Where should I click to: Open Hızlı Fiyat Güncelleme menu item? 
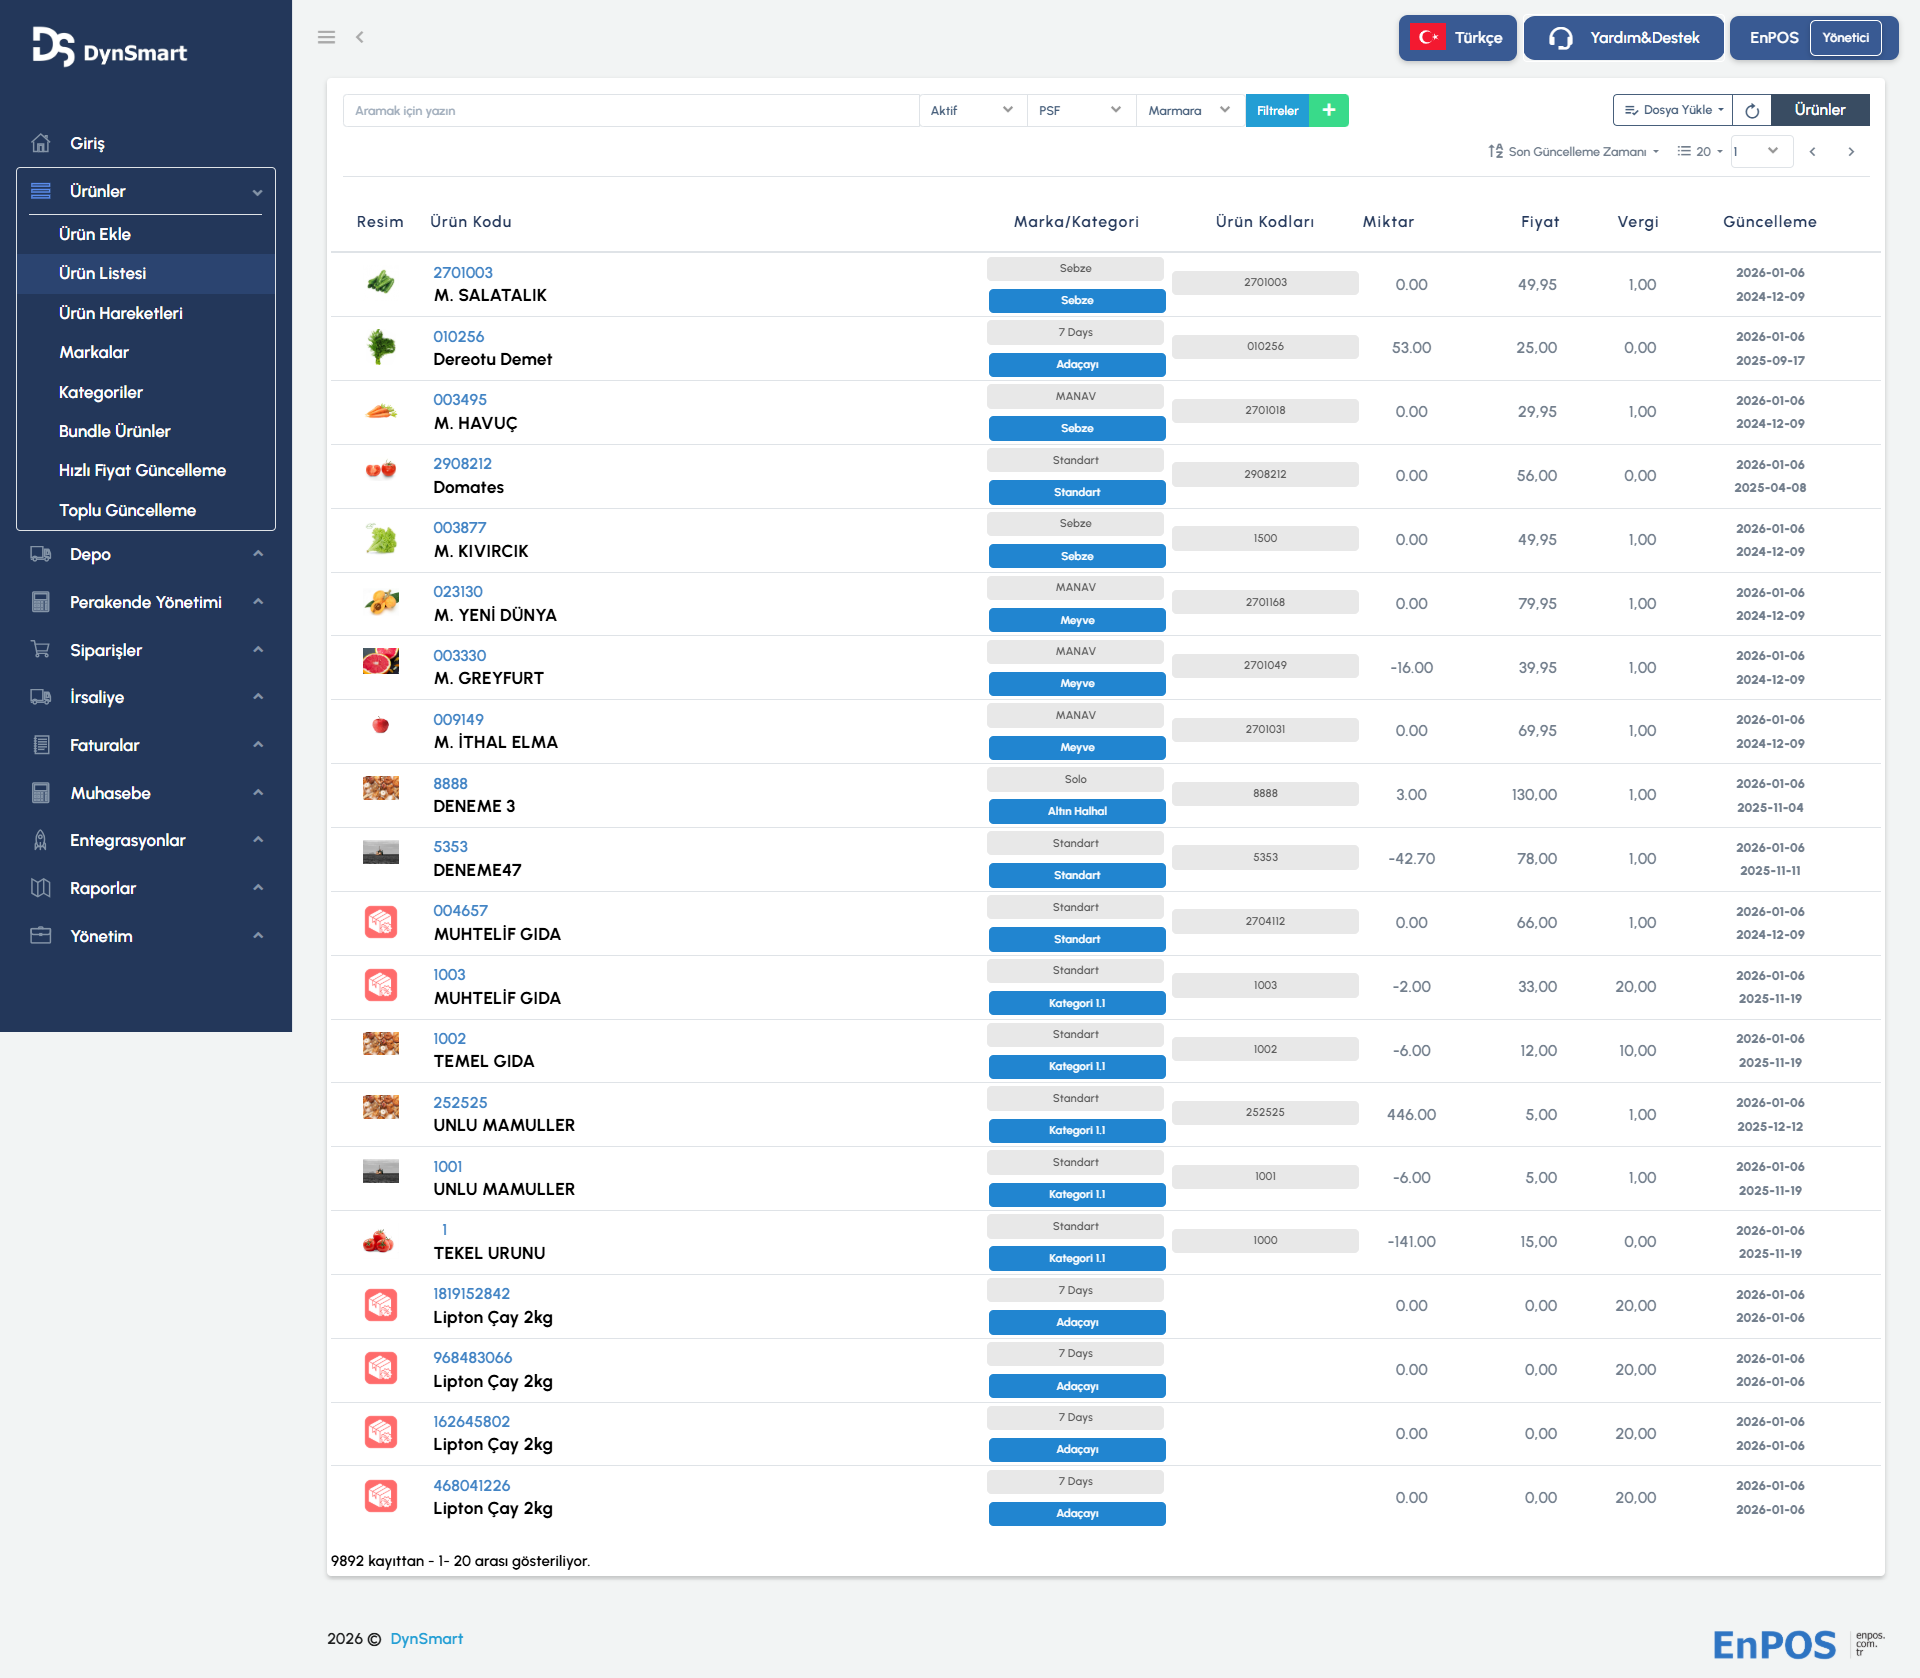[142, 470]
